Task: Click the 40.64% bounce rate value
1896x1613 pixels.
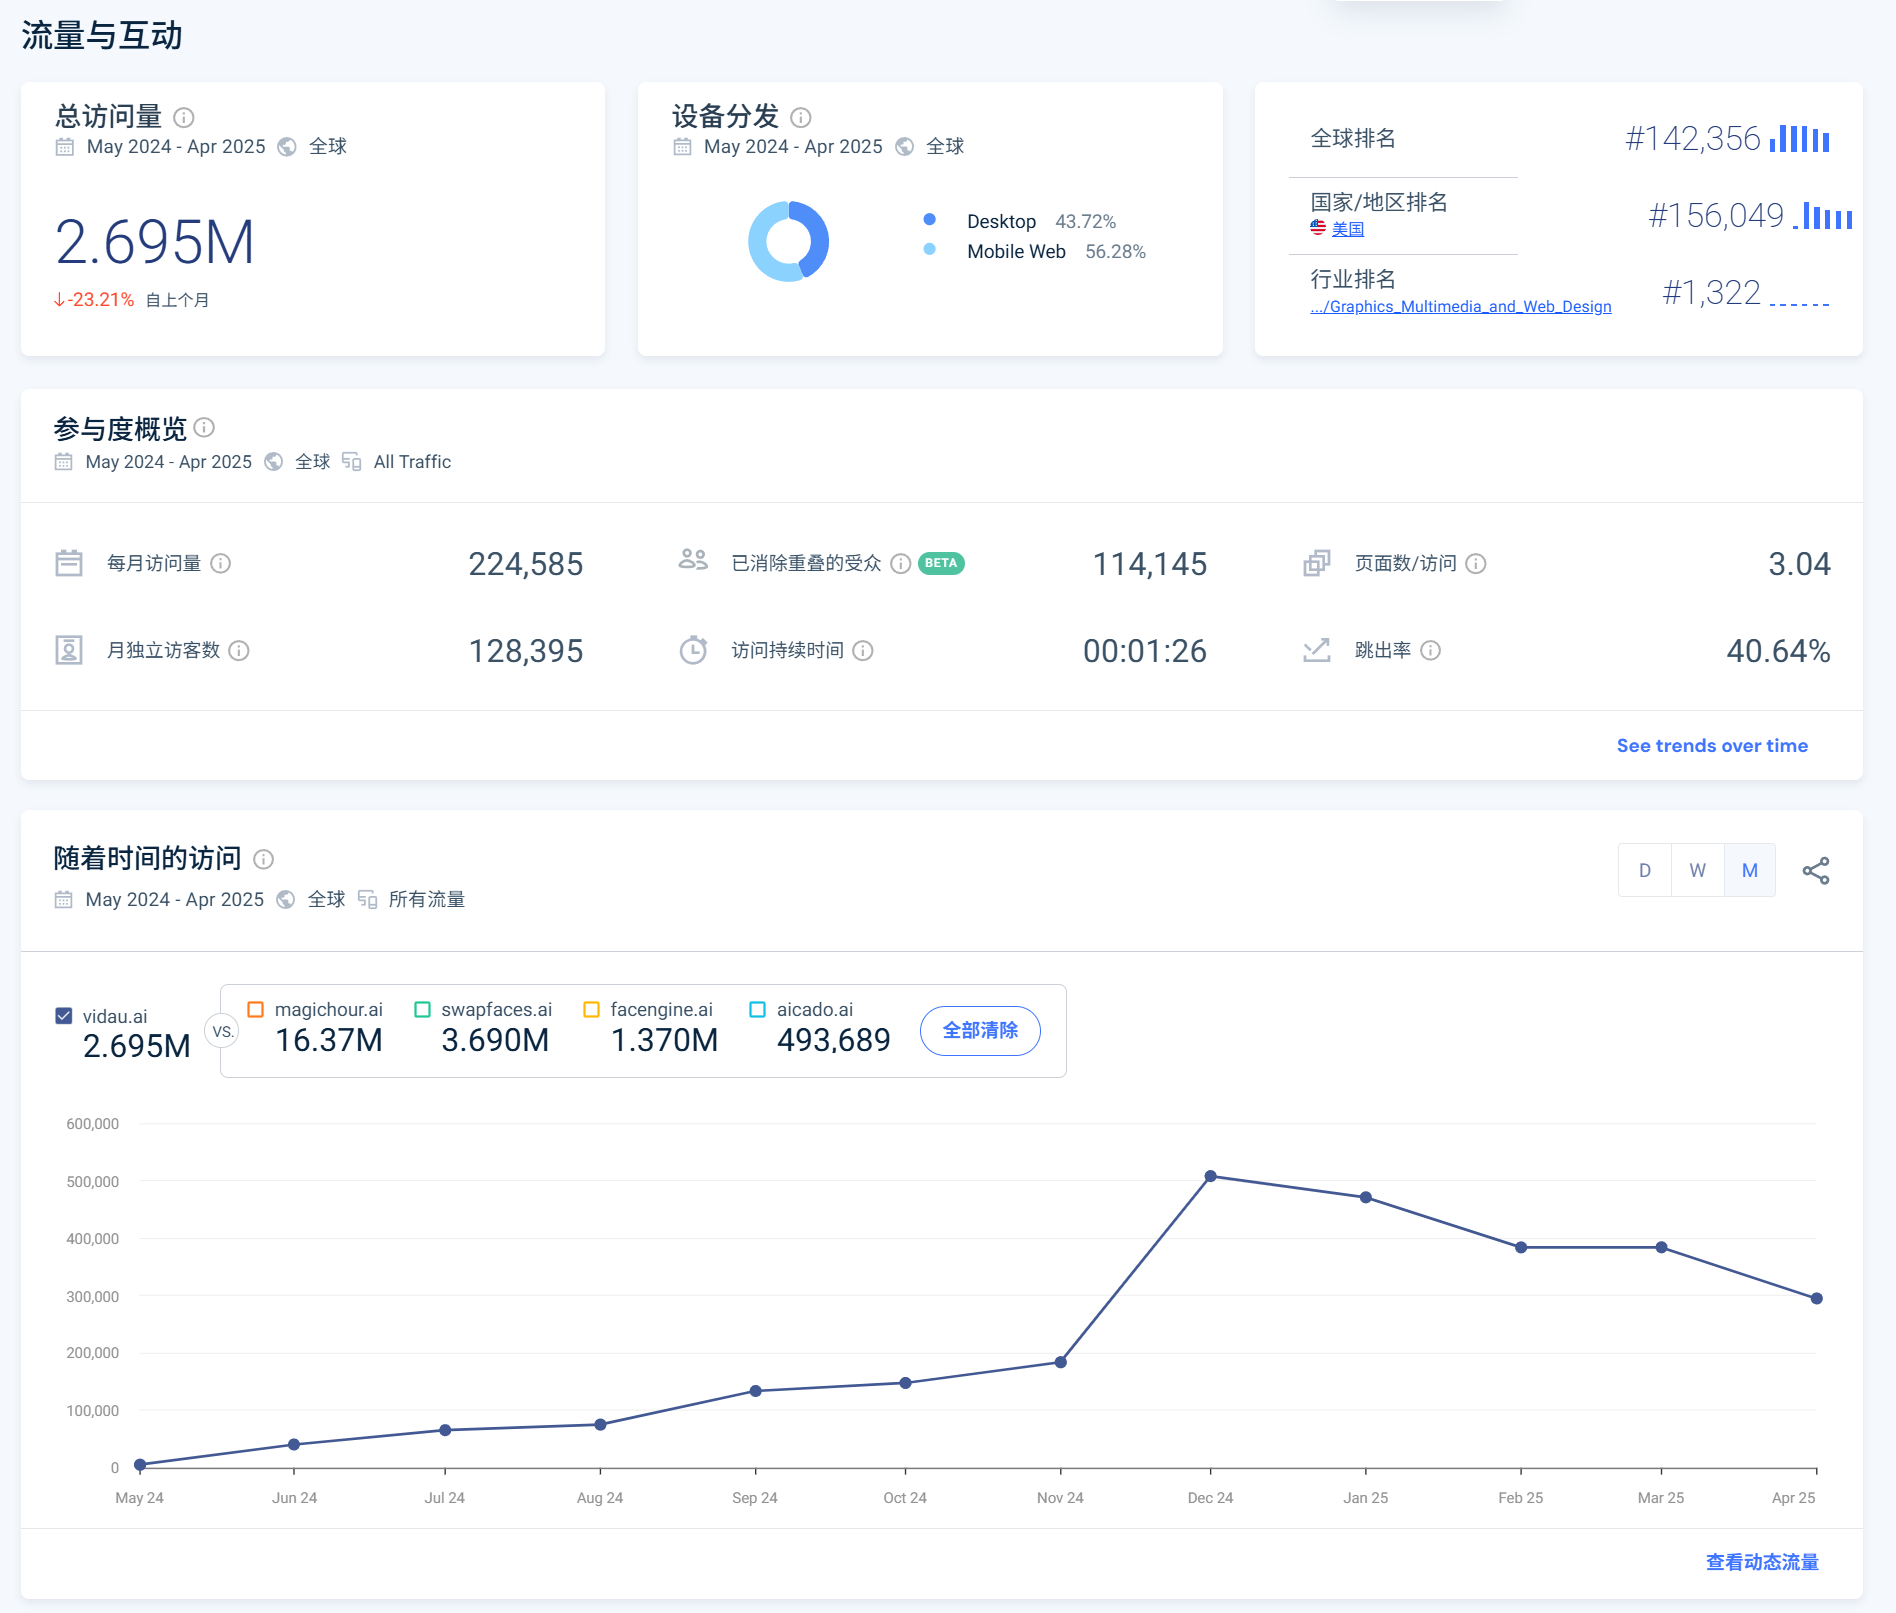Action: tap(1778, 652)
